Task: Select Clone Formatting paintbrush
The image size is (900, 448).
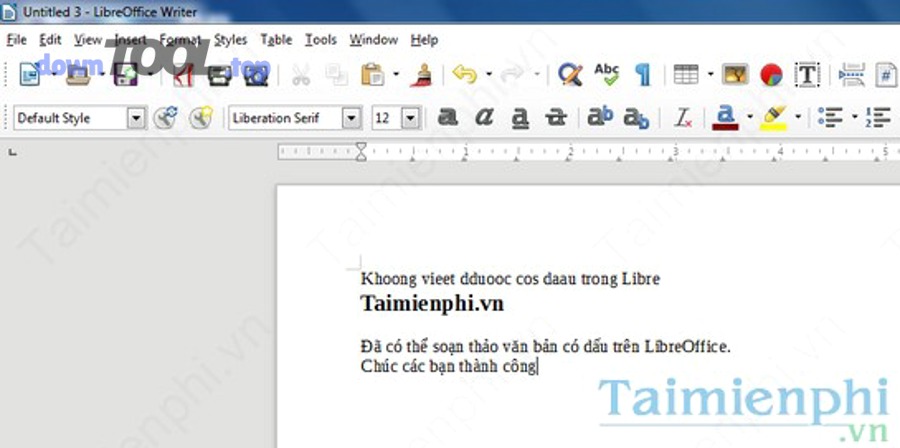Action: point(422,74)
